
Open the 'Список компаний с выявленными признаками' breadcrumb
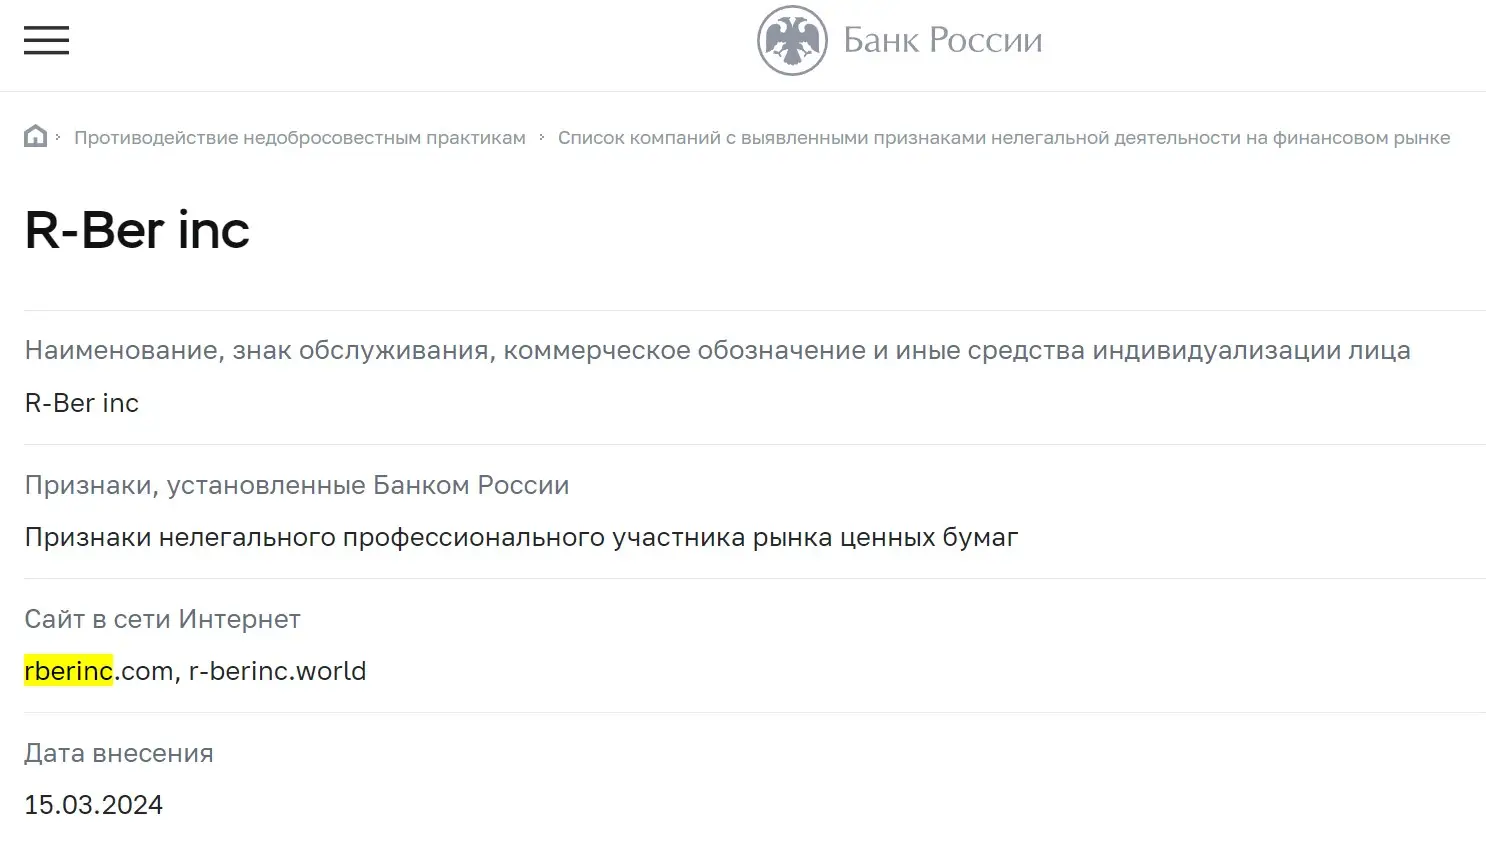[1004, 137]
